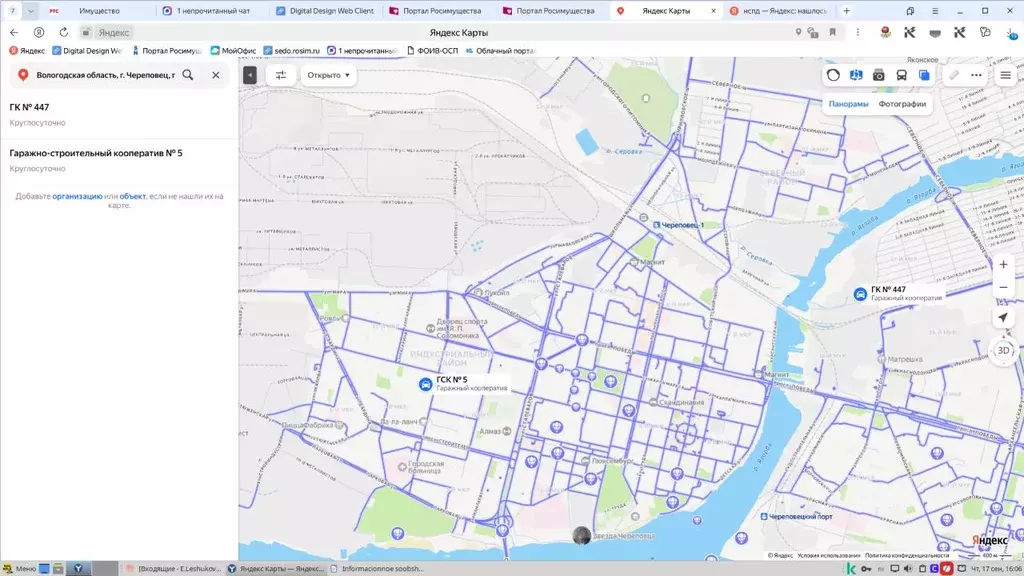Click the ГК № 447 garage marker on the map
The width and height of the screenshot is (1024, 576).
[x=860, y=294]
